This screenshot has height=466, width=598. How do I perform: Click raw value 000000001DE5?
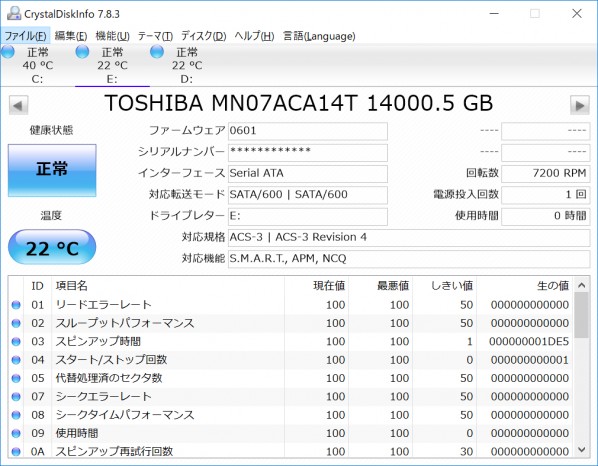(x=529, y=341)
